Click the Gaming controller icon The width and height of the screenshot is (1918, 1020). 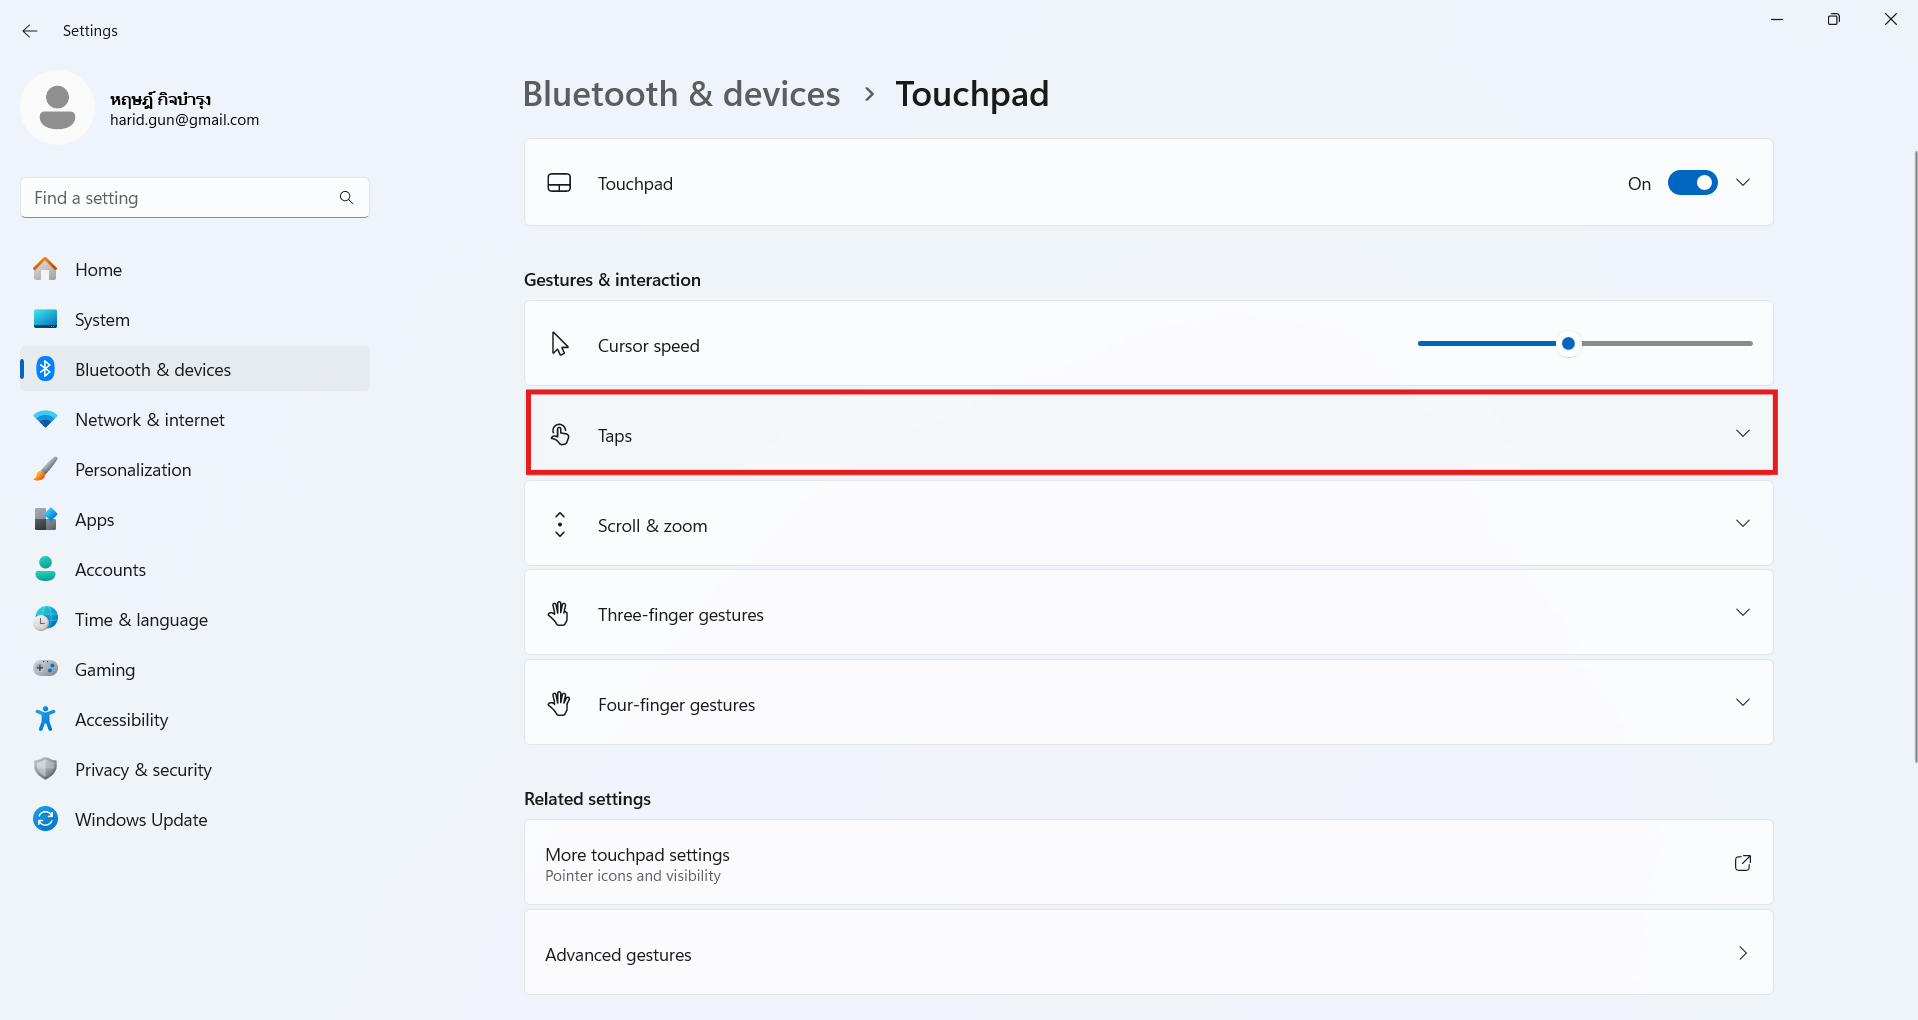[x=46, y=669]
